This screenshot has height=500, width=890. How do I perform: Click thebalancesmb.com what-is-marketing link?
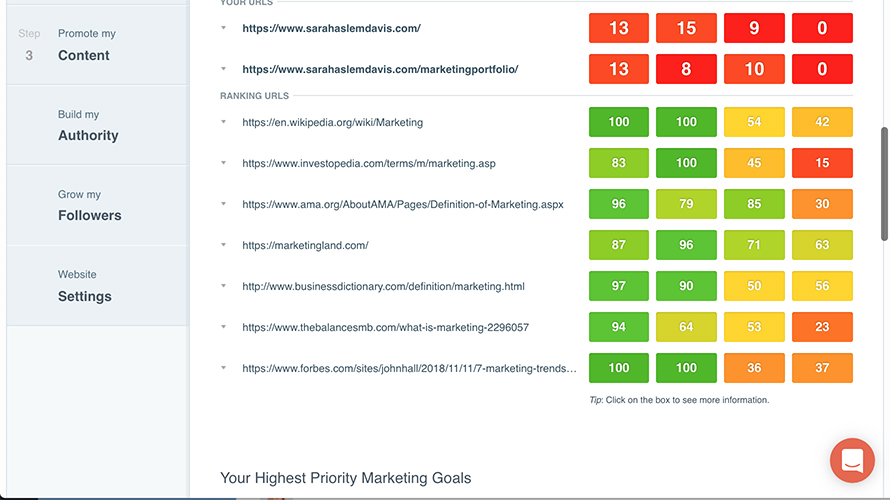click(385, 327)
